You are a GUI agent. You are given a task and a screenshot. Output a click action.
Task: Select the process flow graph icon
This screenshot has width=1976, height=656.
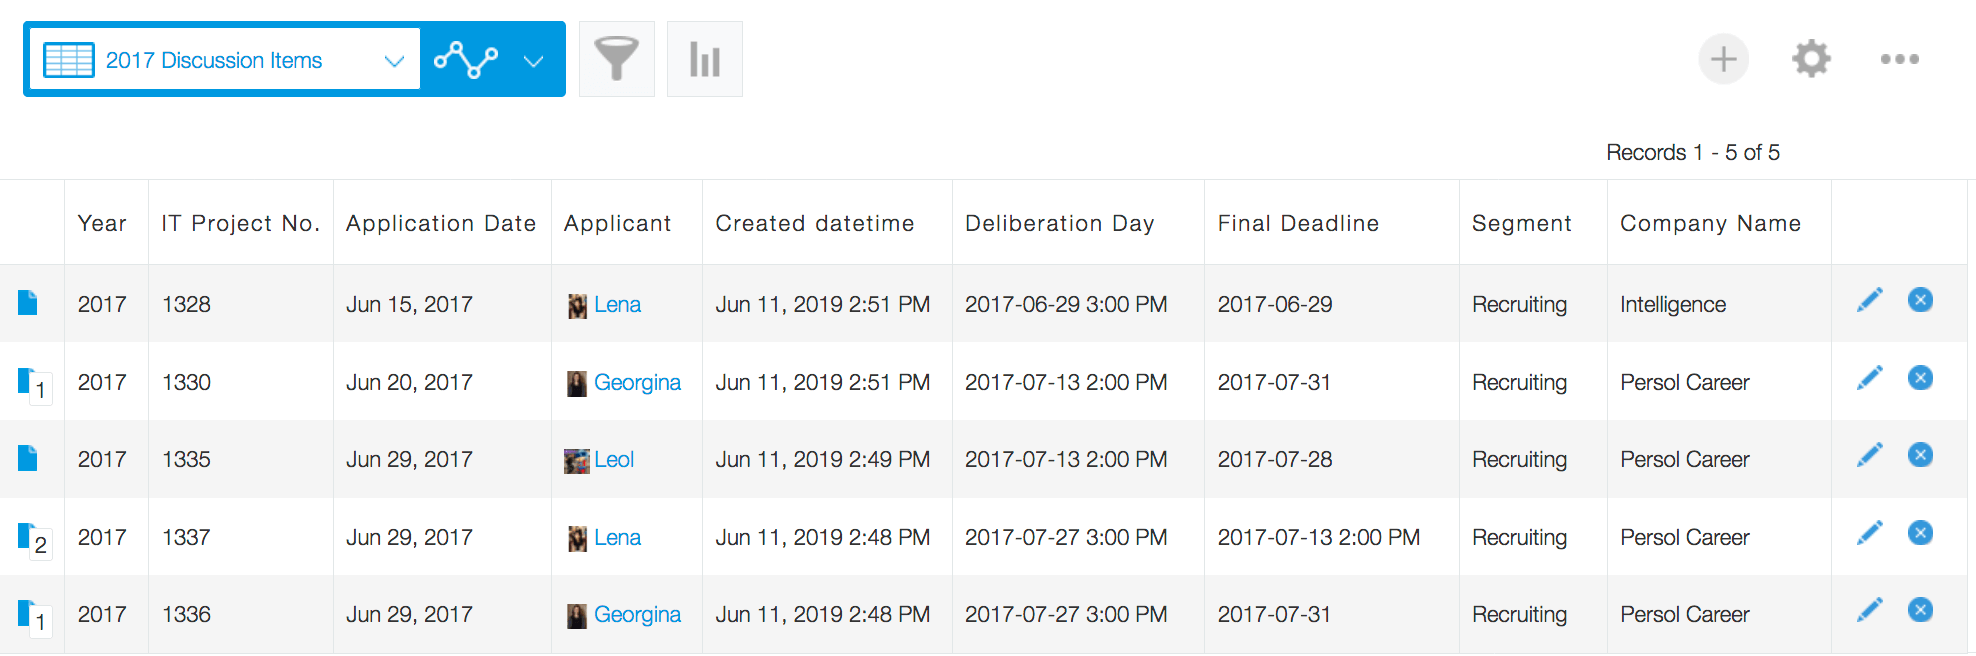pyautogui.click(x=466, y=60)
